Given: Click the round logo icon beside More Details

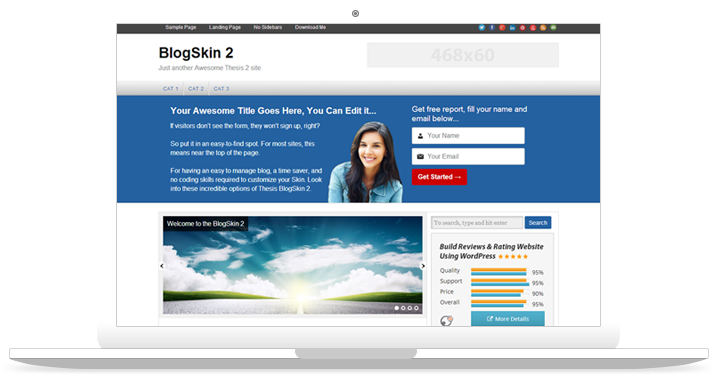Looking at the screenshot, I should tap(446, 320).
